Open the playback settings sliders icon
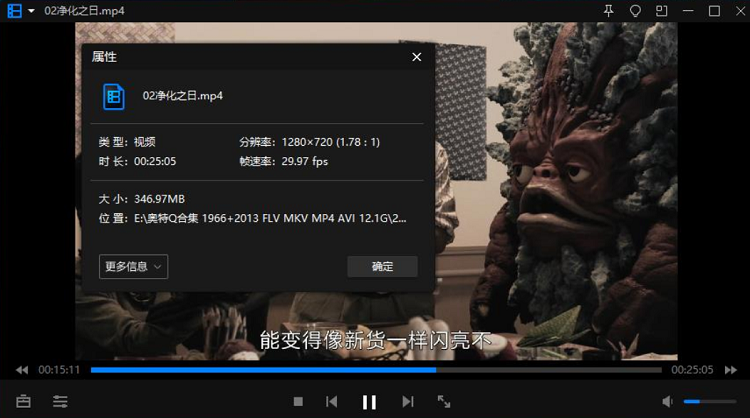Image resolution: width=750 pixels, height=418 pixels. [61, 401]
